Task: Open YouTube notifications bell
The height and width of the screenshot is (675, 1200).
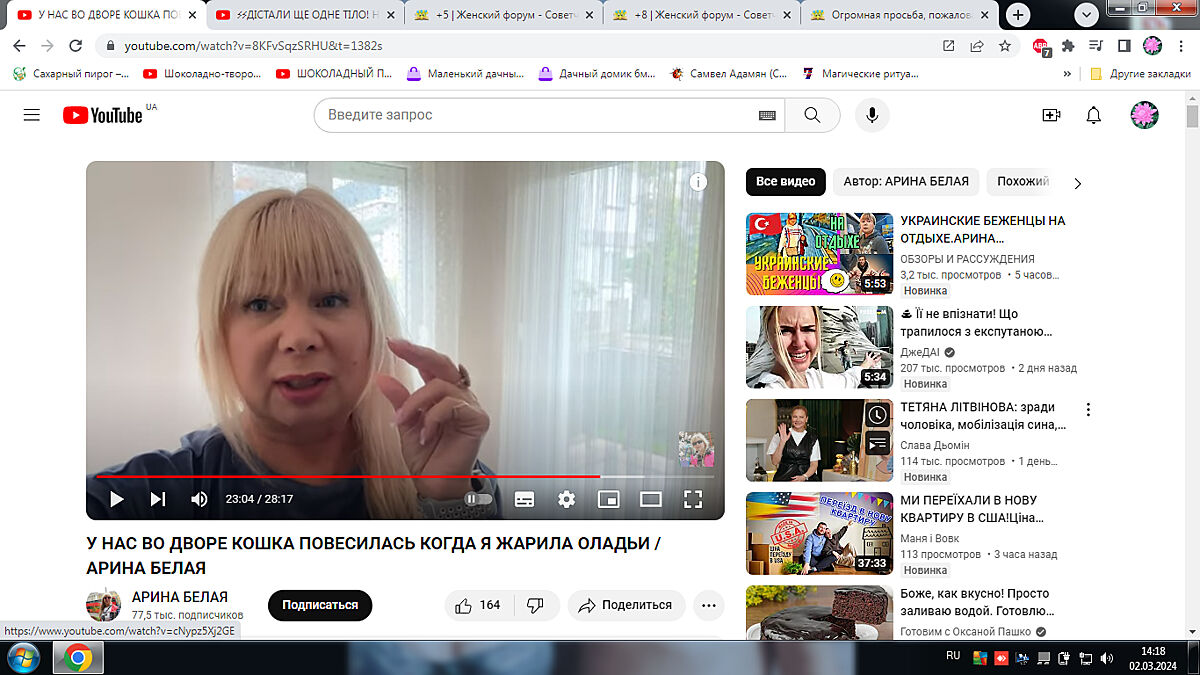Action: pyautogui.click(x=1093, y=115)
